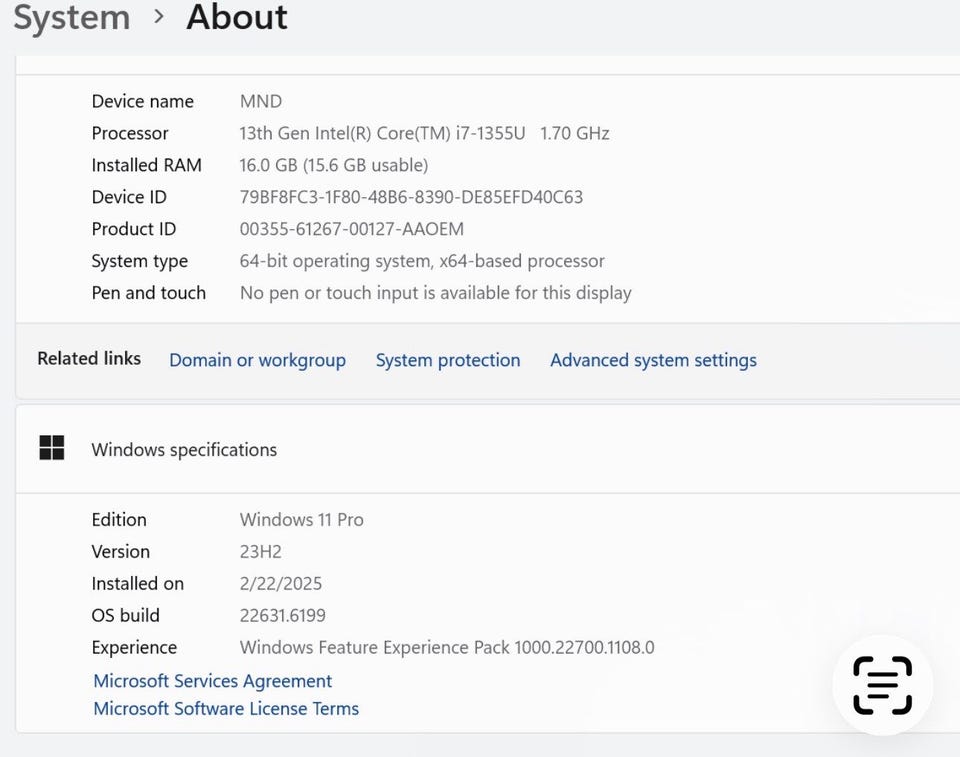Tap the text scan overlay button
This screenshot has width=960, height=757.
(882, 685)
